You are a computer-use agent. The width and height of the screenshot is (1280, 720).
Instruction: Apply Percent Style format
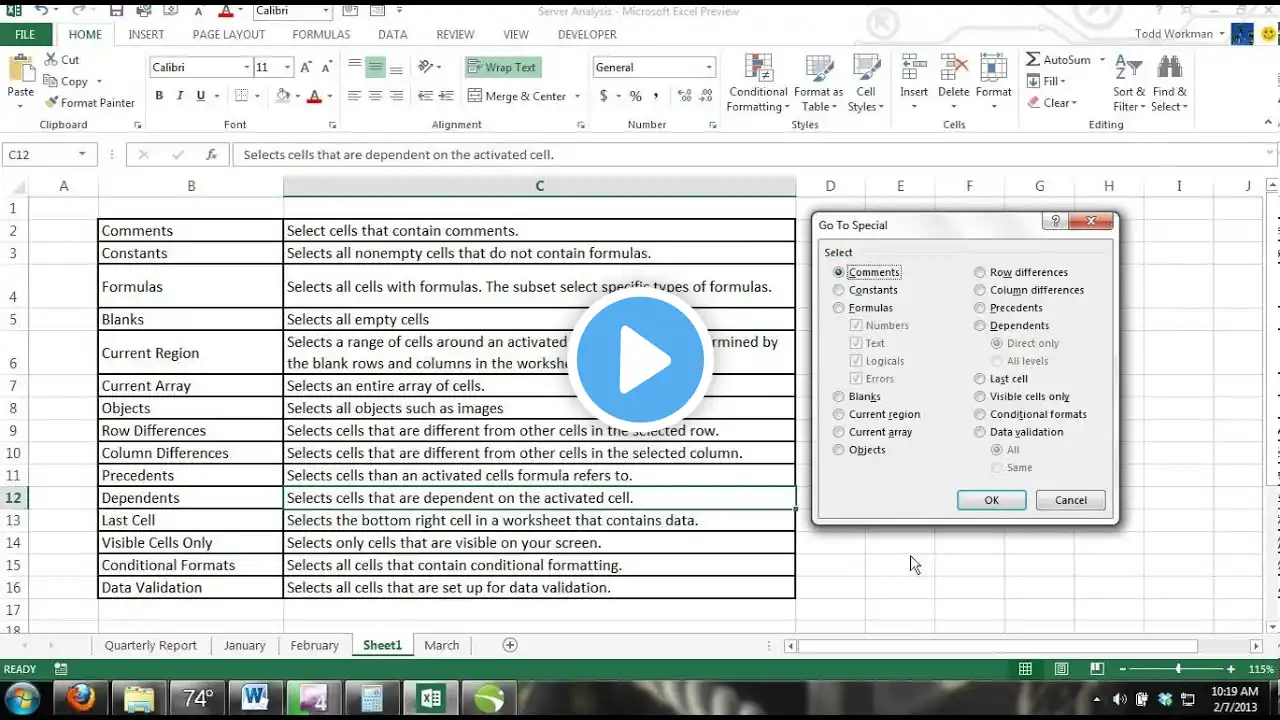[635, 96]
